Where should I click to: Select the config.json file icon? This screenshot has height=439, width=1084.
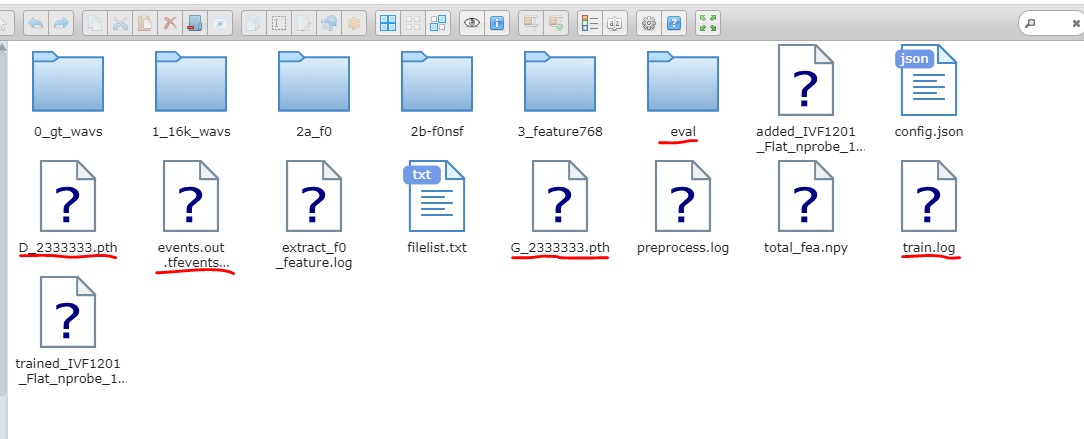point(928,80)
